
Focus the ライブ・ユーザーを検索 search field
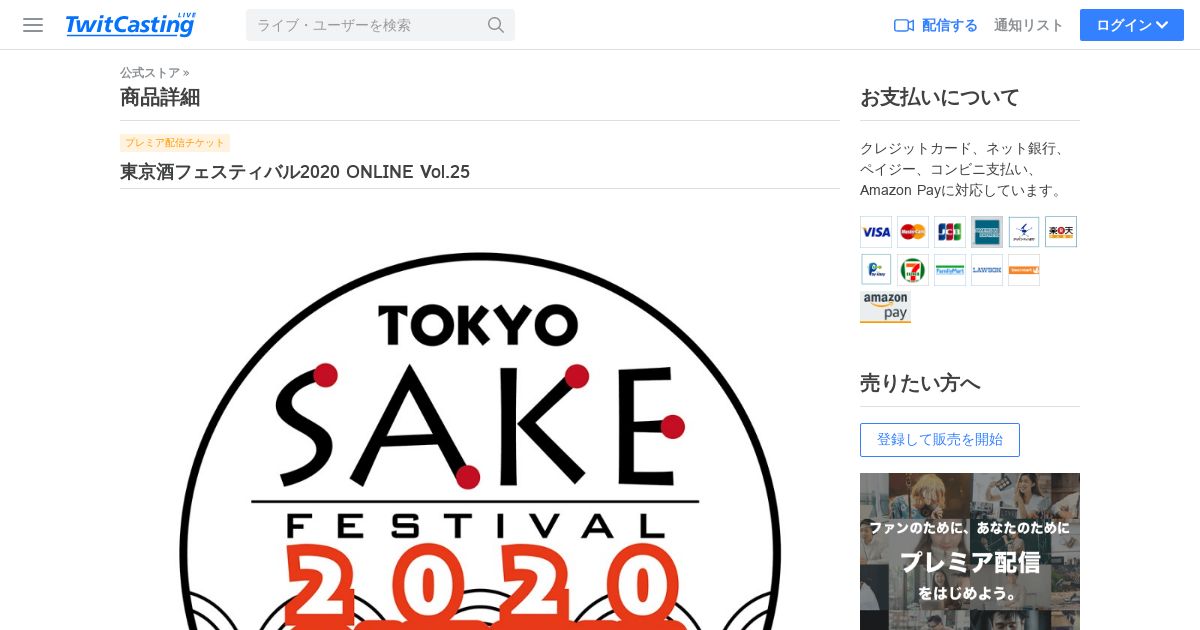coord(366,25)
